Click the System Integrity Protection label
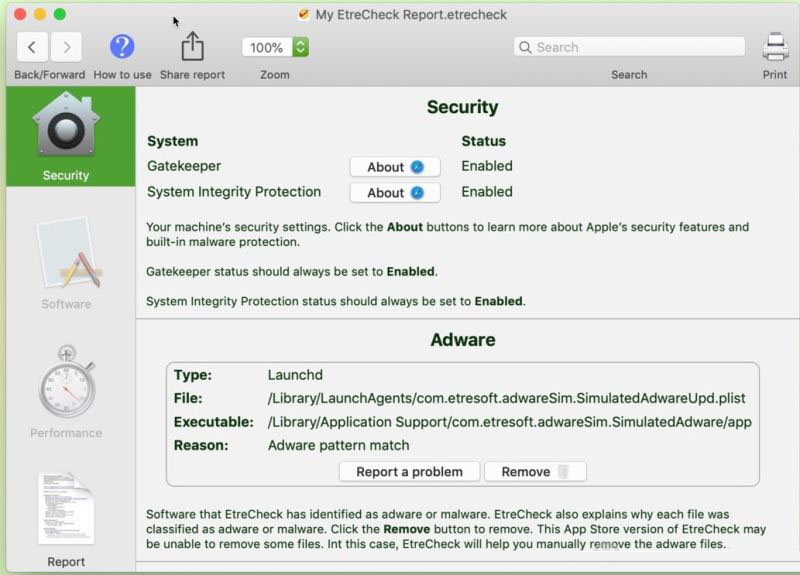This screenshot has width=800, height=575. click(234, 192)
